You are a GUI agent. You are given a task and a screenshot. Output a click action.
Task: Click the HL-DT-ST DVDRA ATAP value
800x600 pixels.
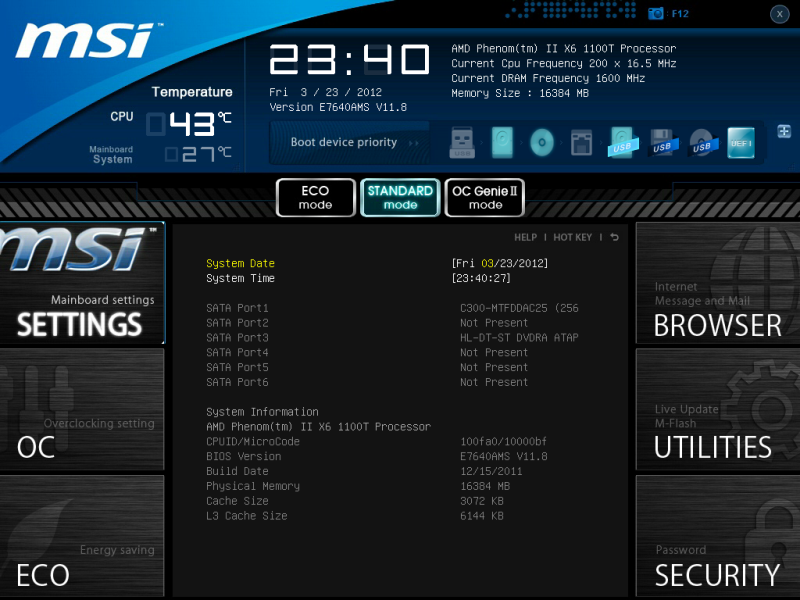(x=519, y=338)
